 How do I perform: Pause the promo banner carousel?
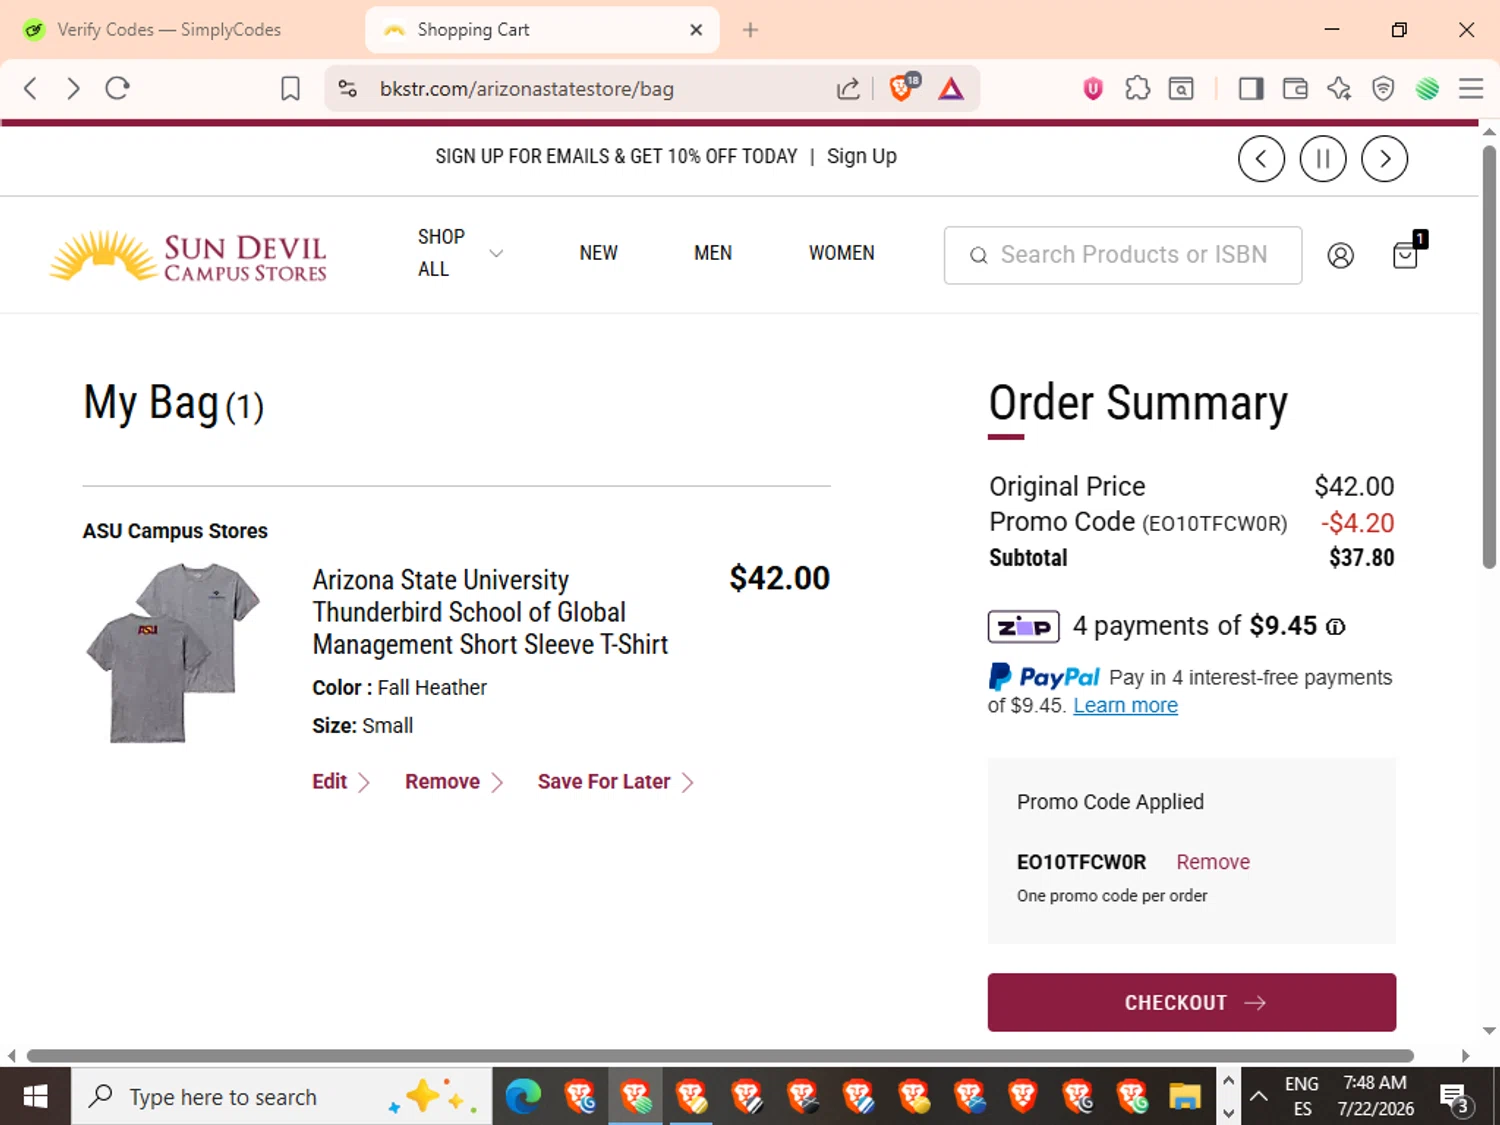(x=1323, y=159)
